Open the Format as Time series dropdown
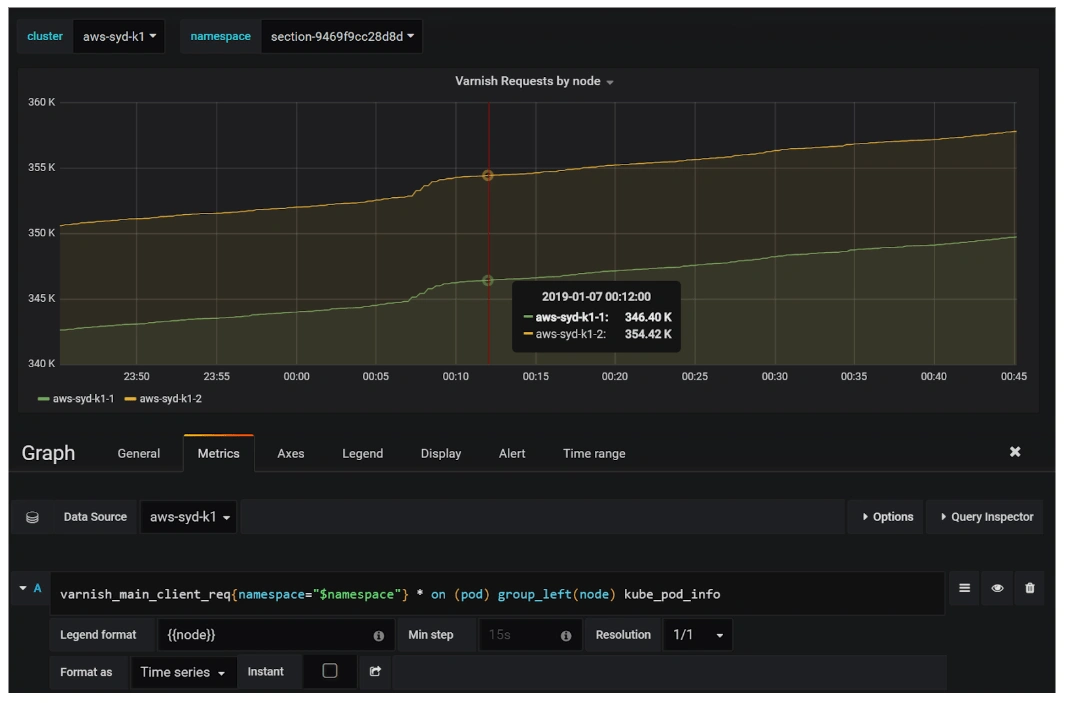This screenshot has width=1065, height=703. (x=183, y=672)
